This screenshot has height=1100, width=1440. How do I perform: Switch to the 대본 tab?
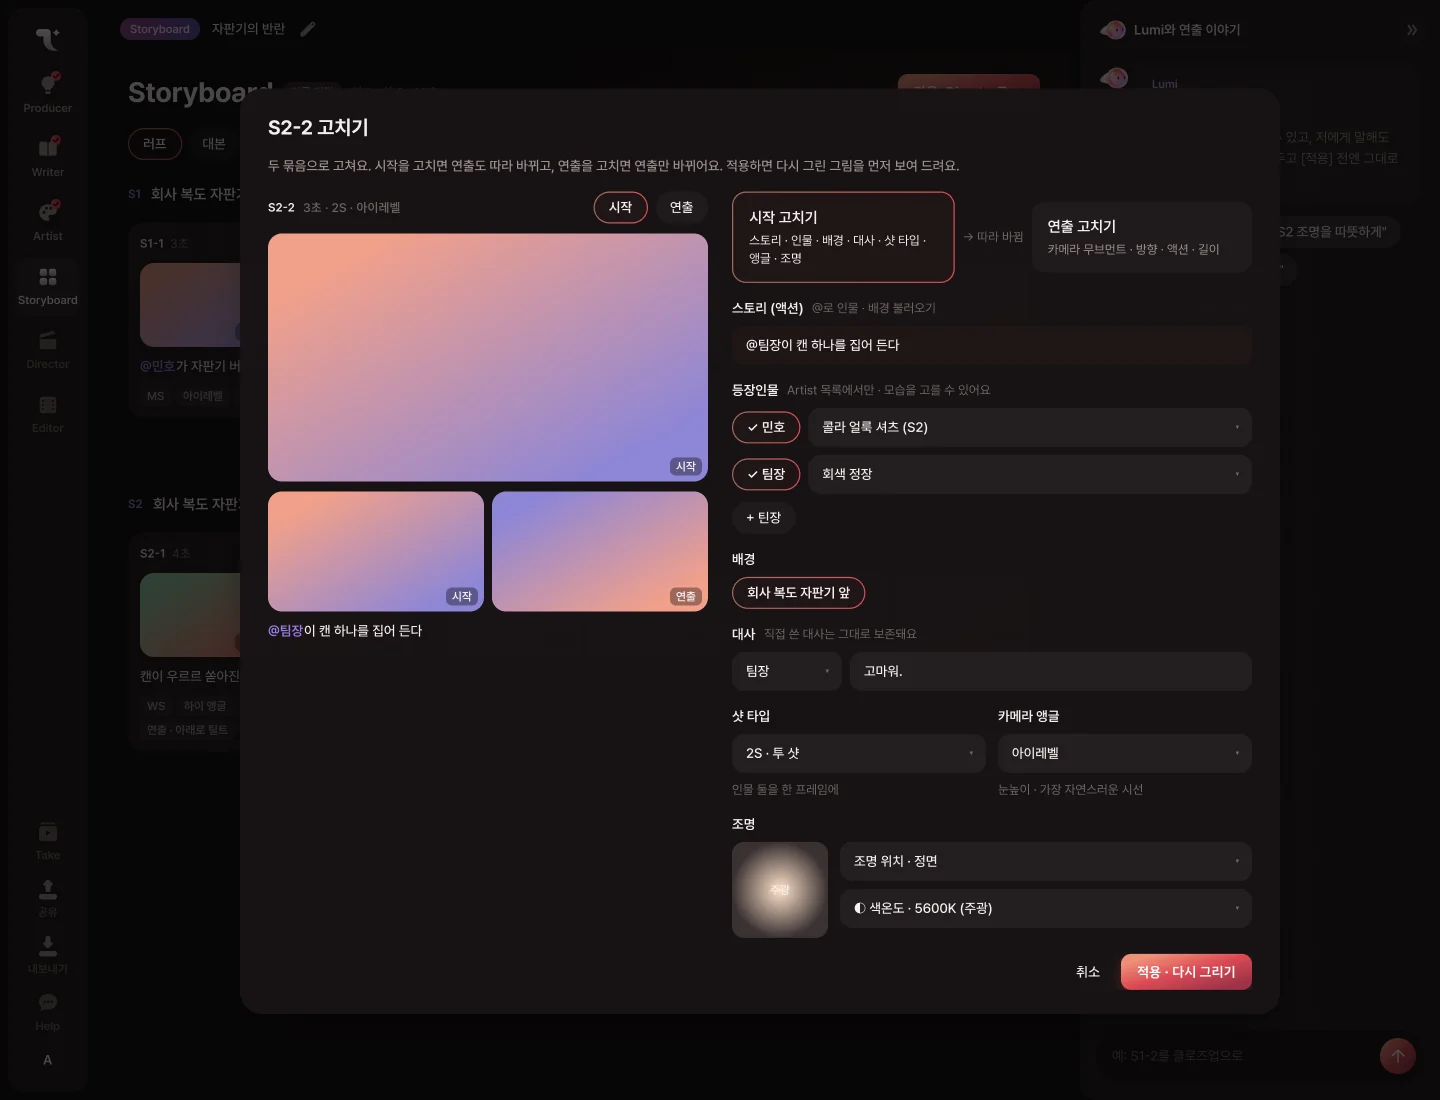[x=214, y=143]
